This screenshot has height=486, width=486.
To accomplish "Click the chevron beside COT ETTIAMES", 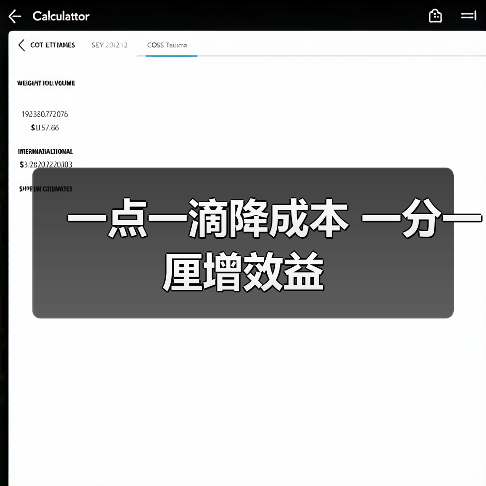I will (x=22, y=45).
